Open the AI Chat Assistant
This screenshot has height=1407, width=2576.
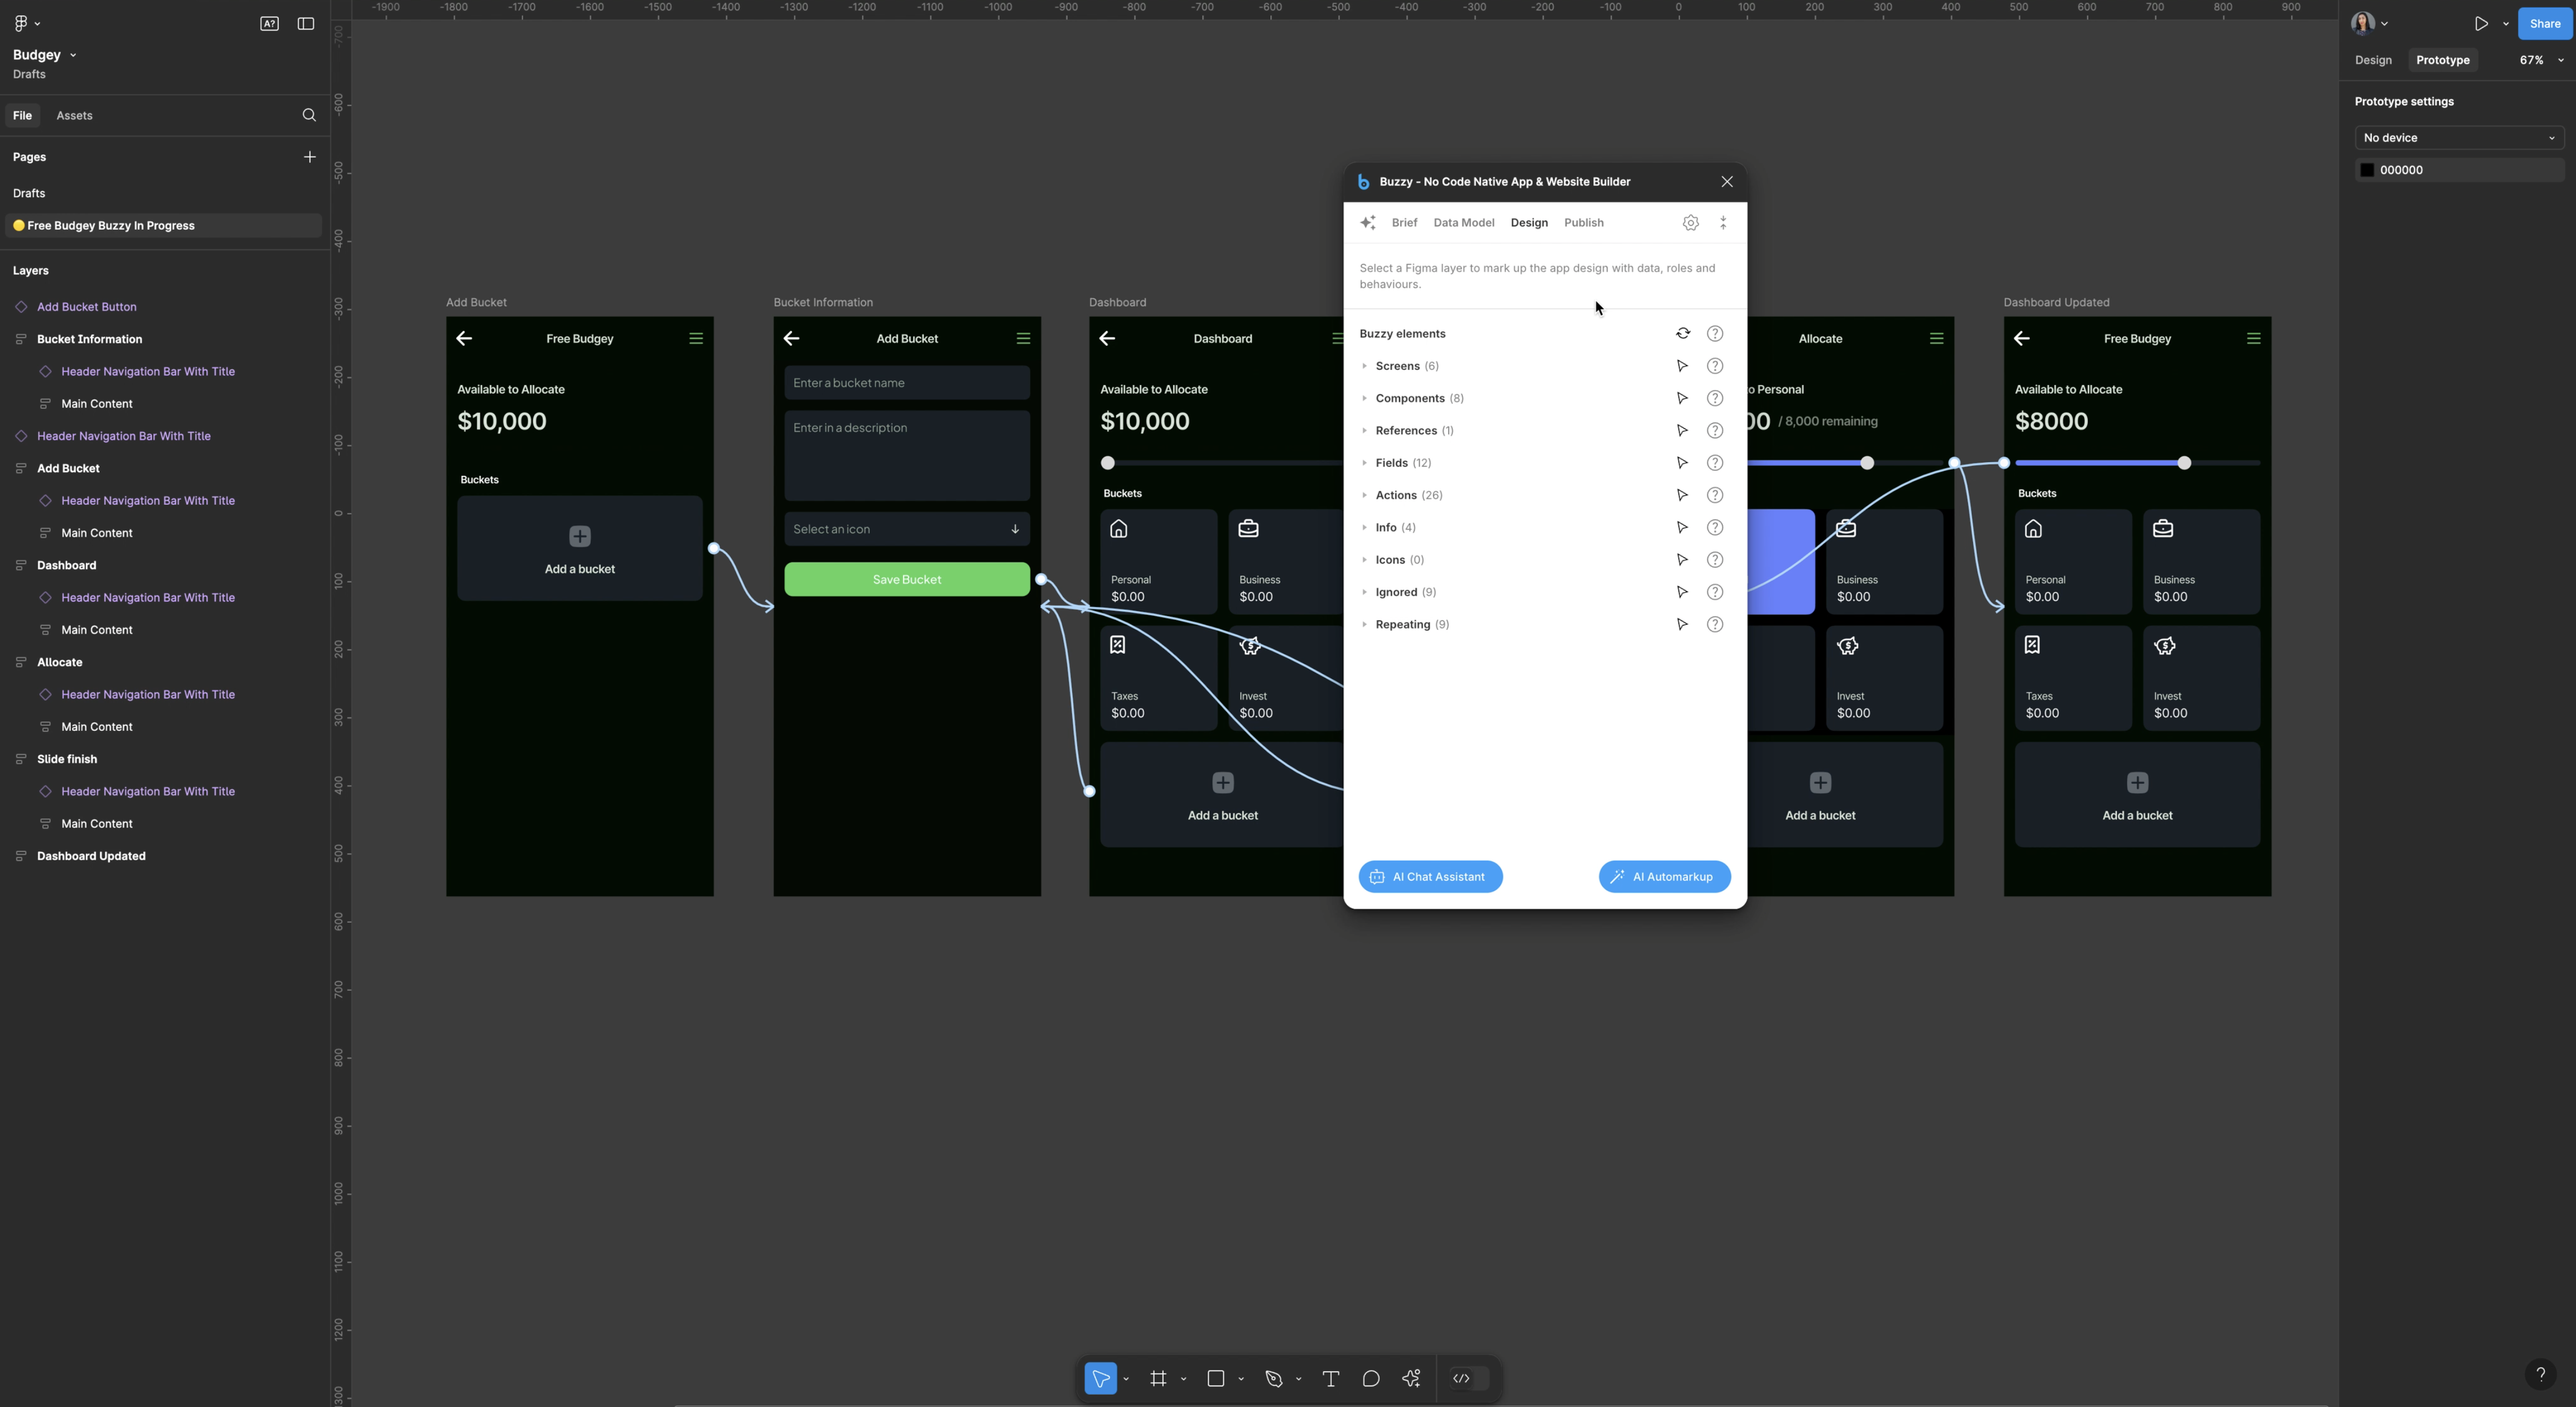coord(1429,875)
